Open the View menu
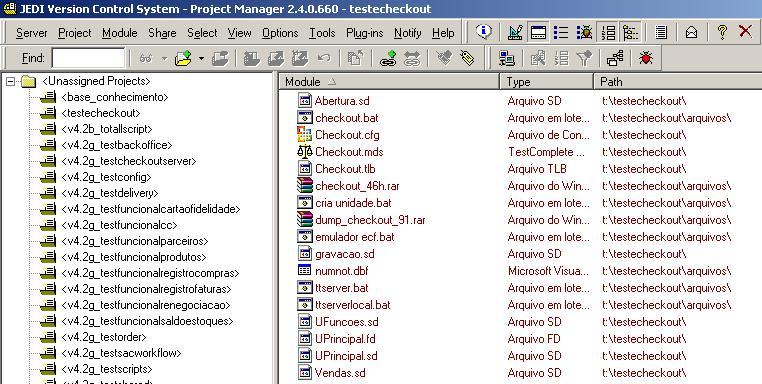Viewport: 762px width, 384px height. click(240, 33)
